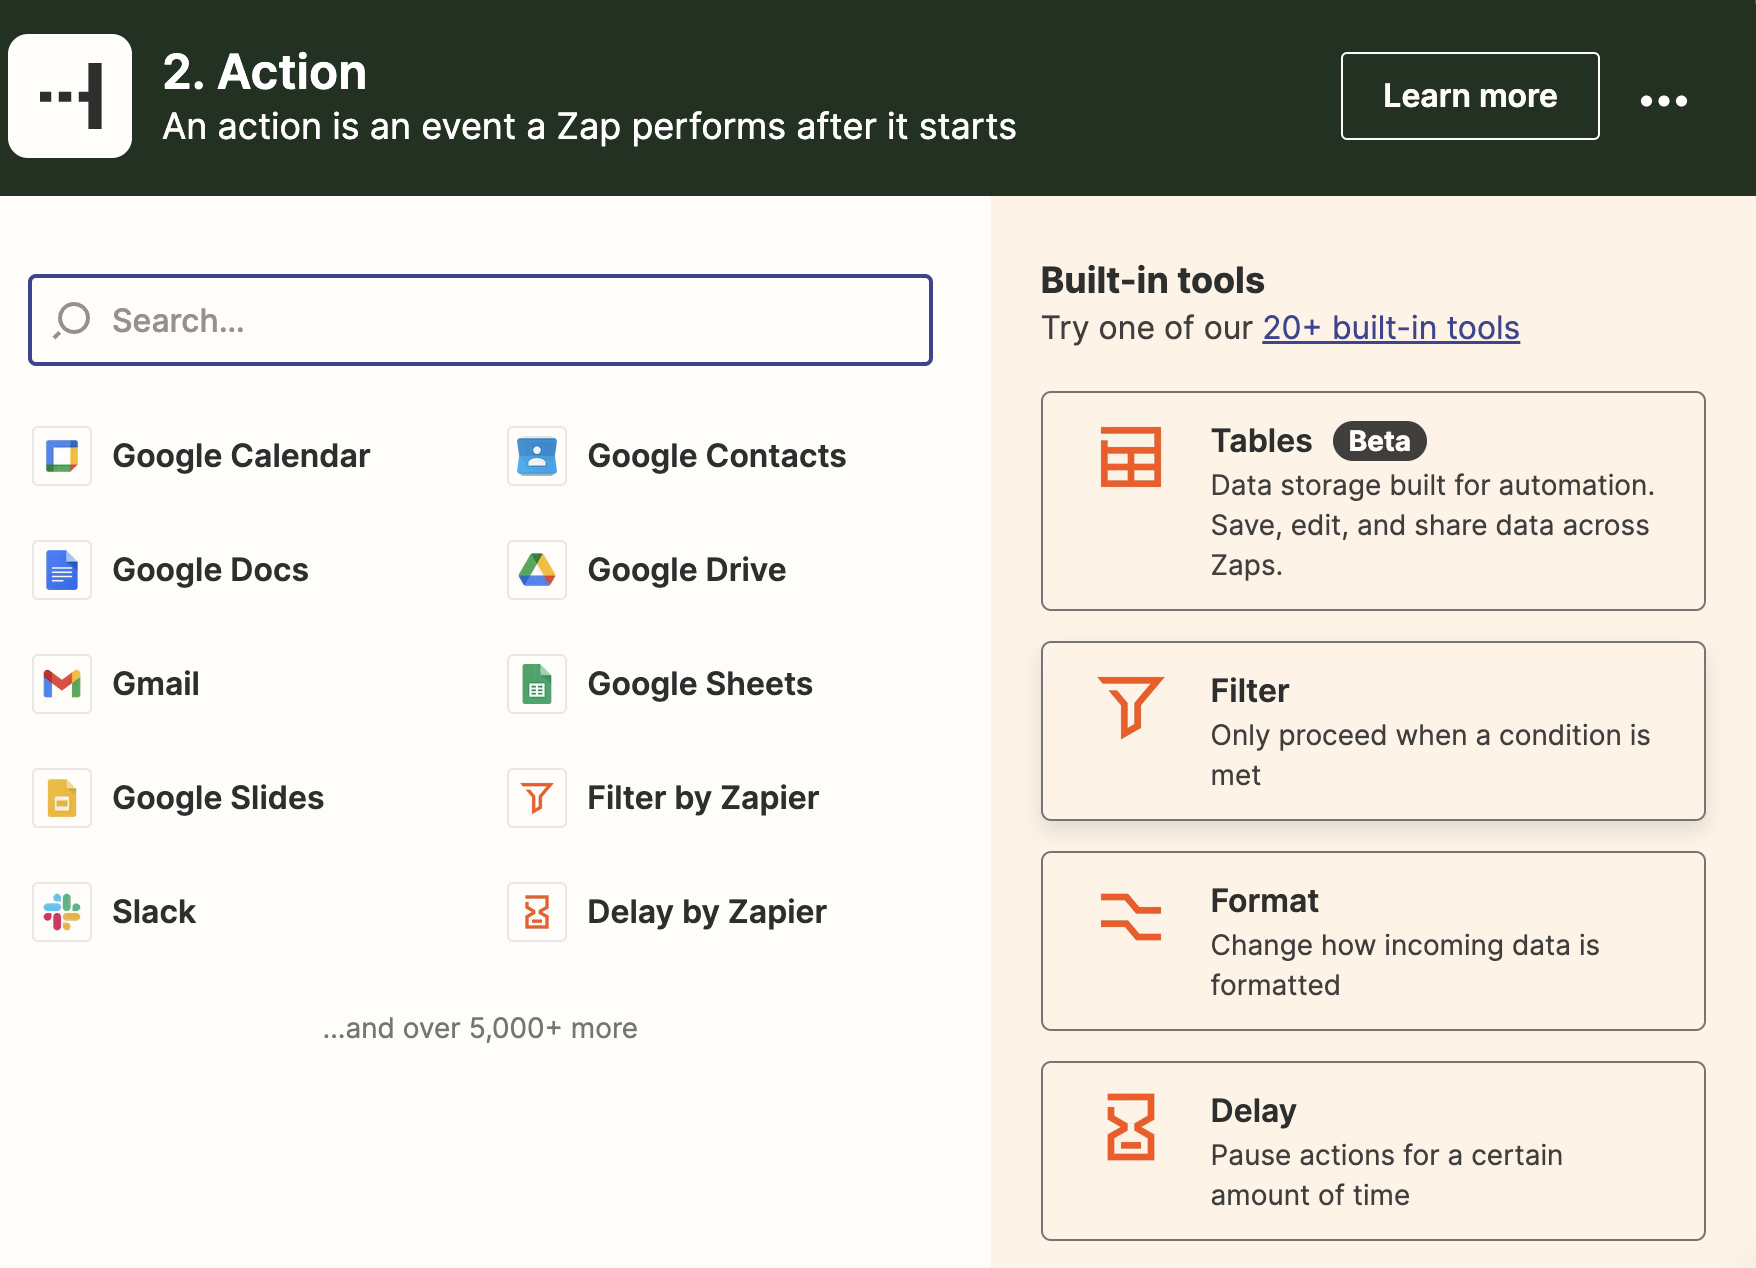The width and height of the screenshot is (1756, 1268).
Task: Click the Action step icon in header
Action: tap(70, 96)
